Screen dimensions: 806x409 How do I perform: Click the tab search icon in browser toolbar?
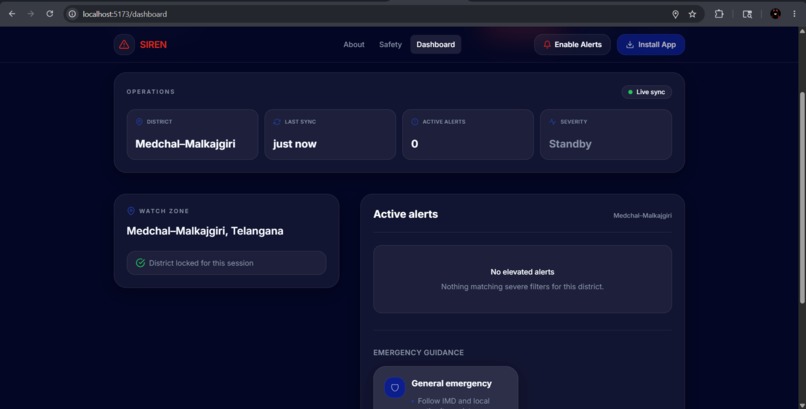click(747, 14)
